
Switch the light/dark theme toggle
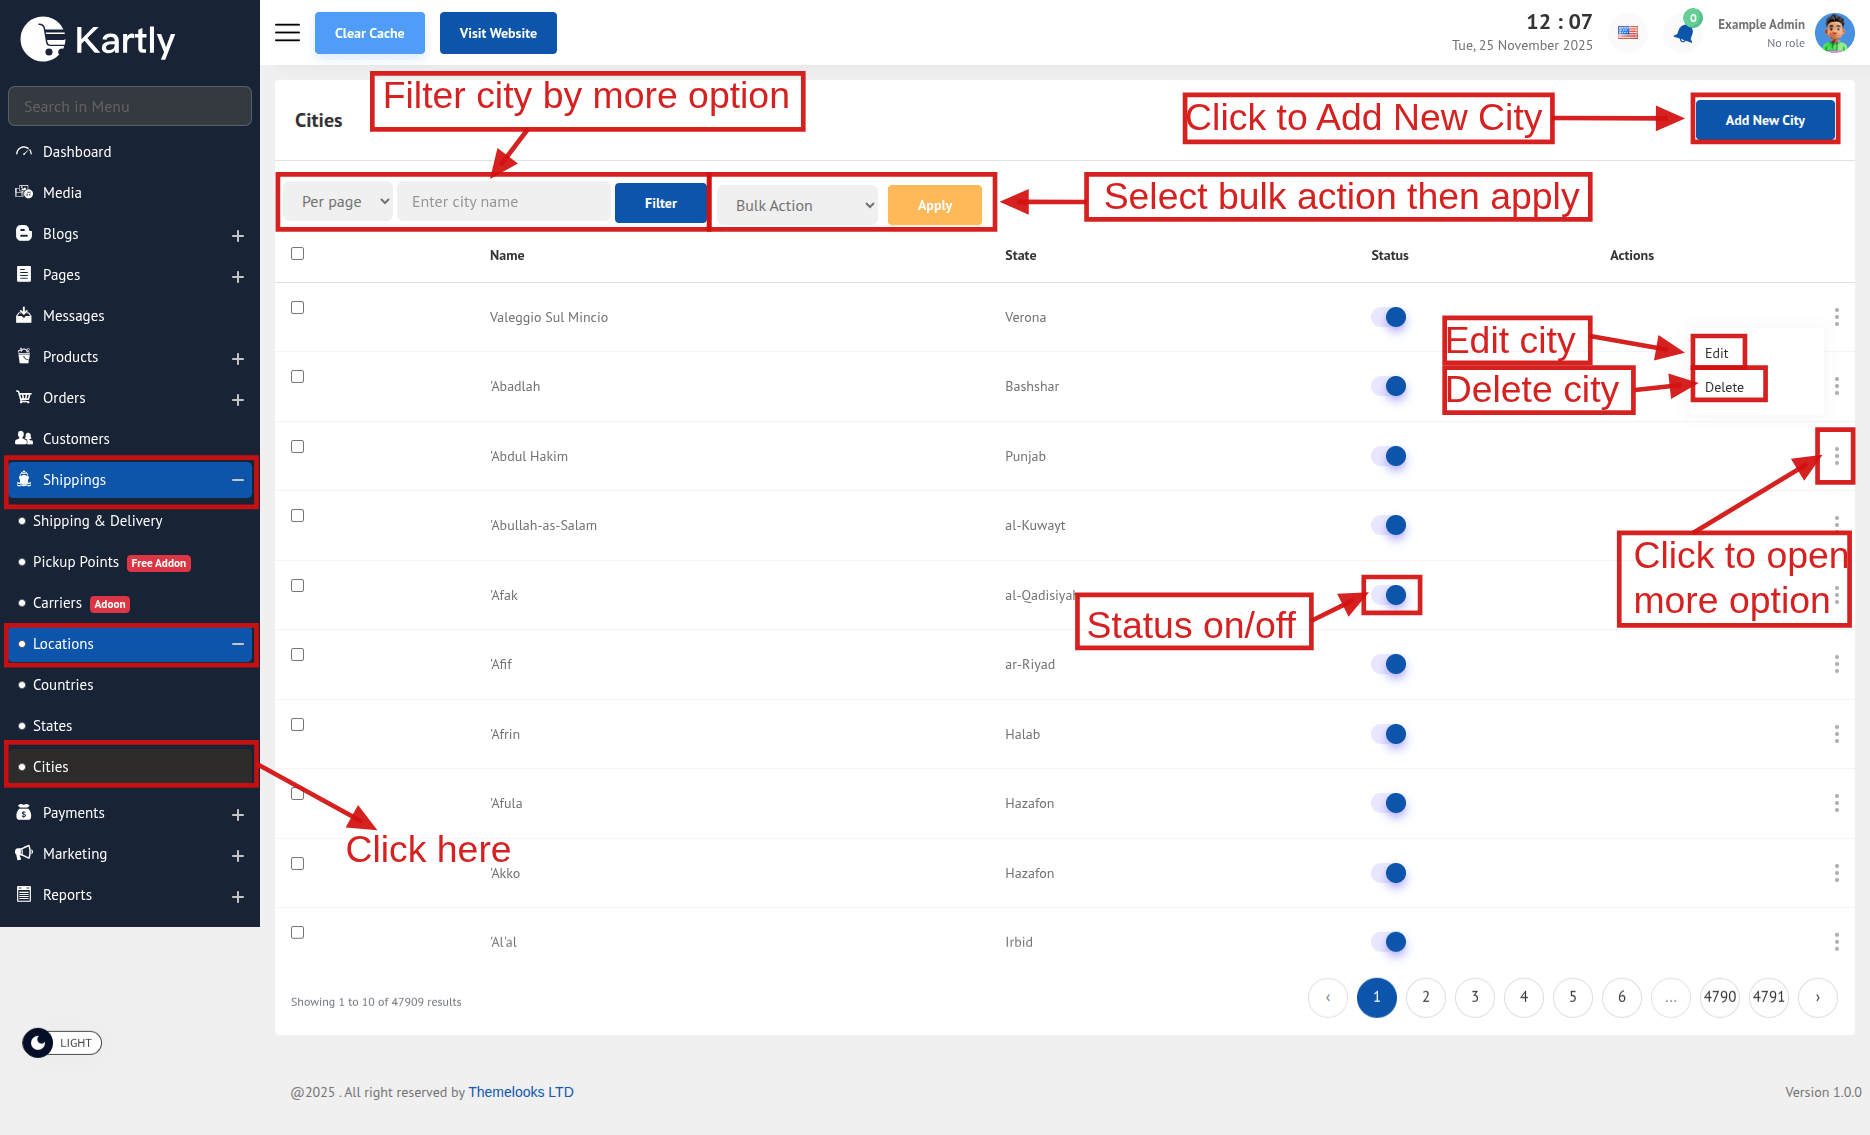click(x=62, y=1043)
